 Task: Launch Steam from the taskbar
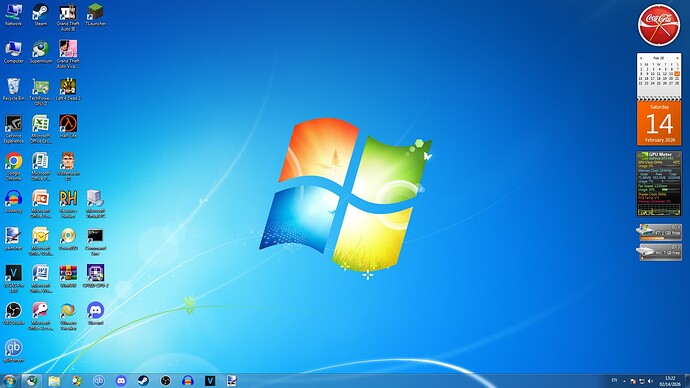[x=143, y=381]
